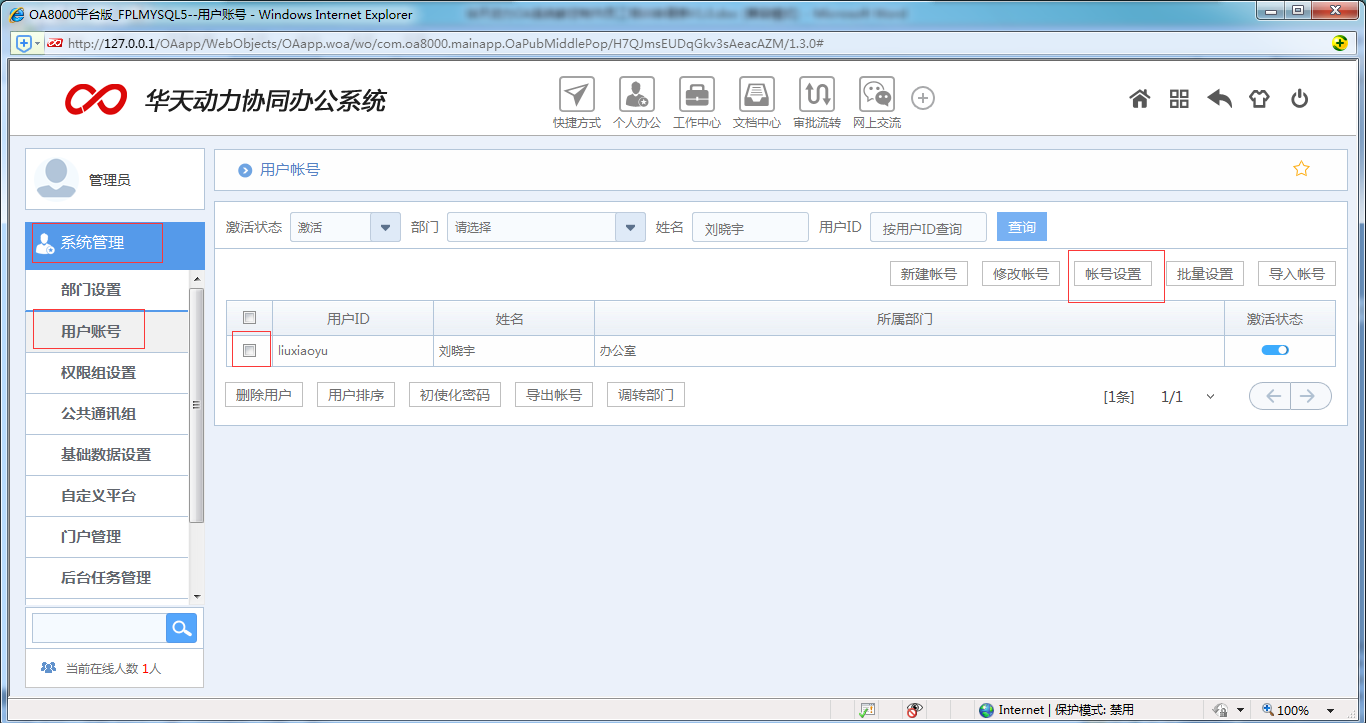Click the plus icon to add modules
1366x723 pixels.
(x=922, y=98)
